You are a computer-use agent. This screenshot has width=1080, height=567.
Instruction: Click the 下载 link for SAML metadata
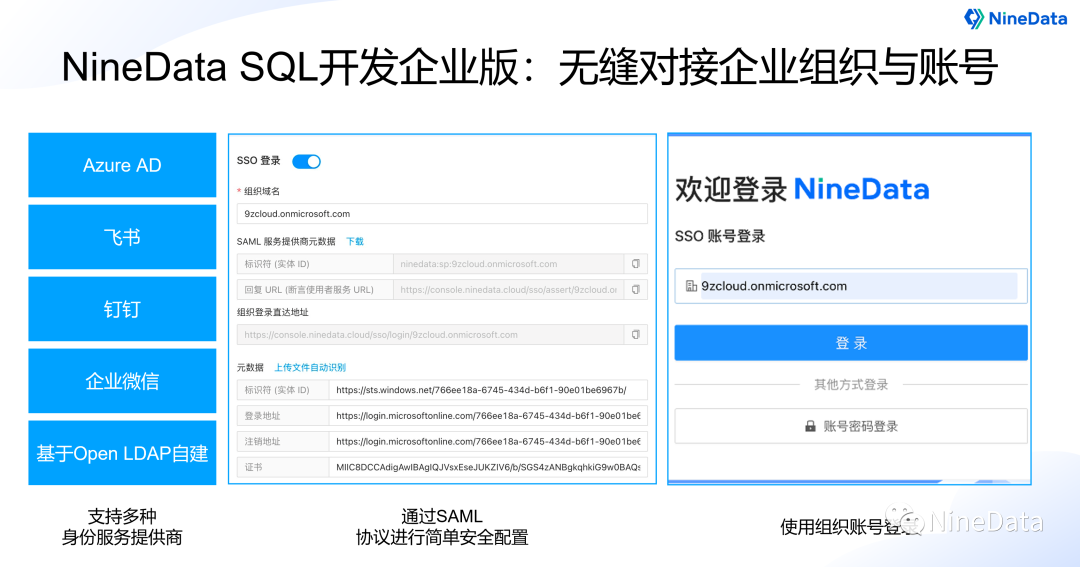coord(355,241)
